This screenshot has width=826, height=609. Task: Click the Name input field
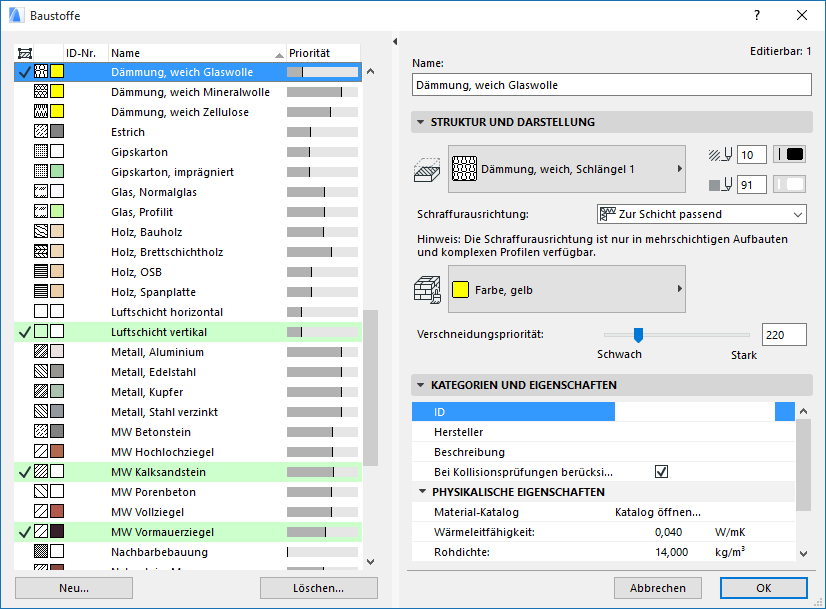(612, 85)
